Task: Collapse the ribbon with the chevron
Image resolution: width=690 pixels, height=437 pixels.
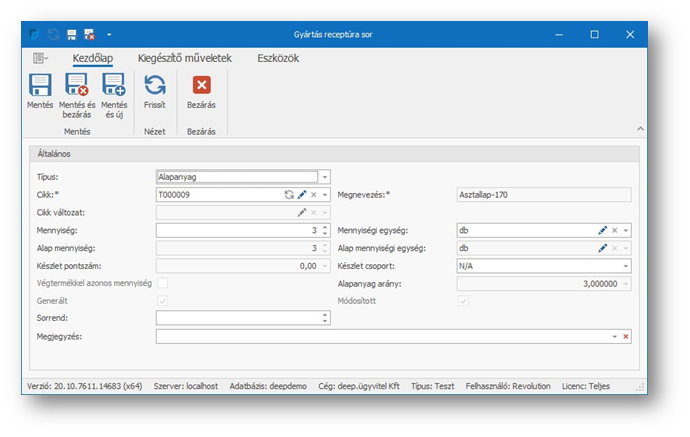Action: click(640, 128)
